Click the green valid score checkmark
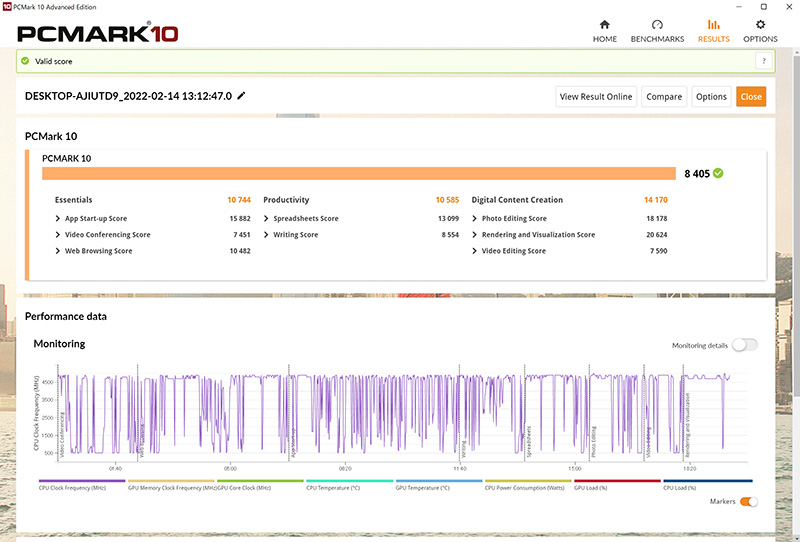The width and height of the screenshot is (800, 542). (x=25, y=61)
